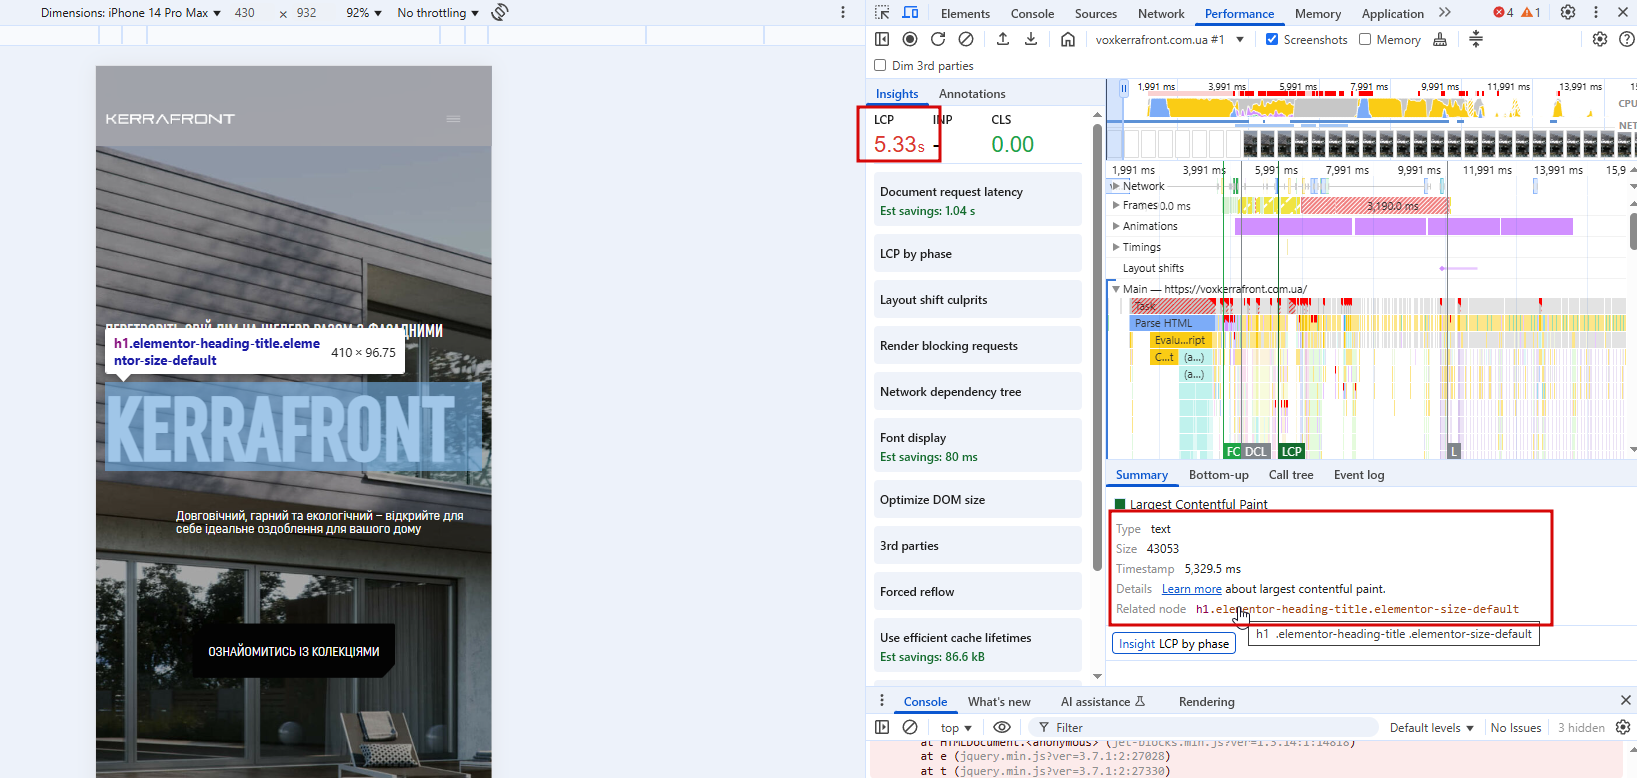Open the Annotations tab

point(972,93)
